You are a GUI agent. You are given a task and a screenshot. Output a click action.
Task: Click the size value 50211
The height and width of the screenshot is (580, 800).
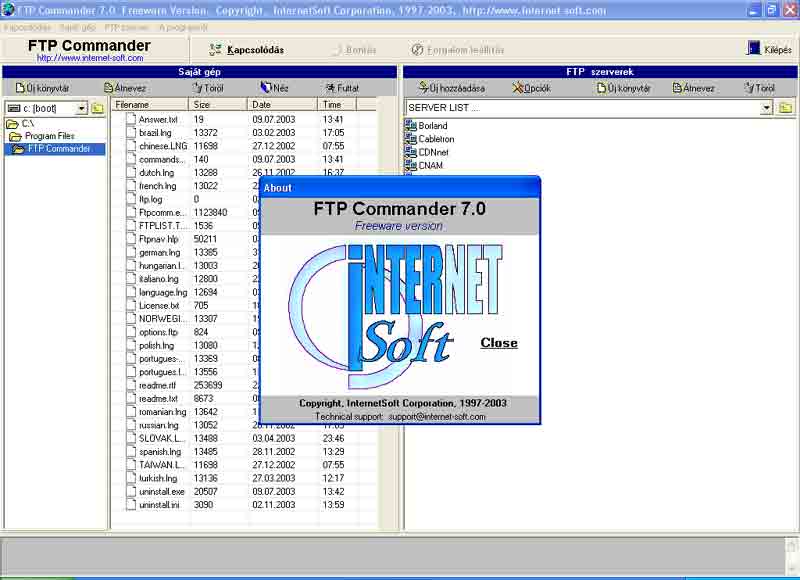pyautogui.click(x=205, y=239)
